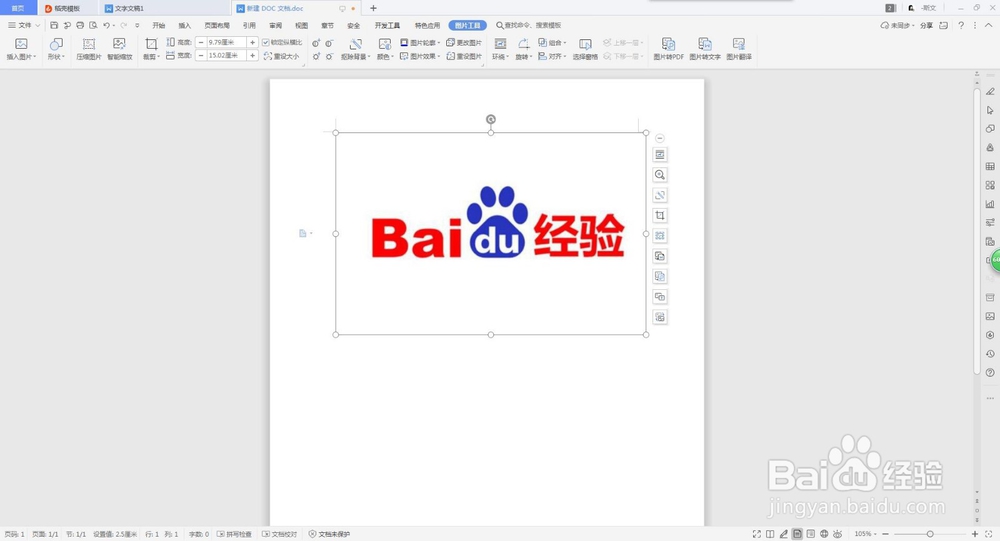This screenshot has width=1000, height=541.
Task: Open the 105% zoom level dropdown
Action: (x=865, y=534)
